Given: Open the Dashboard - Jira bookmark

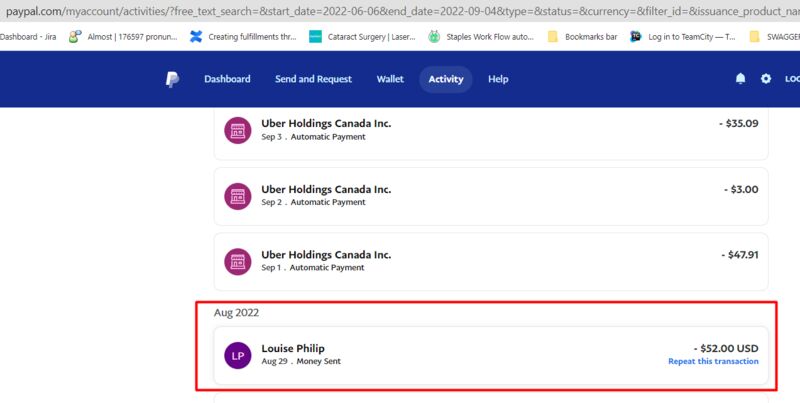Looking at the screenshot, I should click(x=28, y=37).
